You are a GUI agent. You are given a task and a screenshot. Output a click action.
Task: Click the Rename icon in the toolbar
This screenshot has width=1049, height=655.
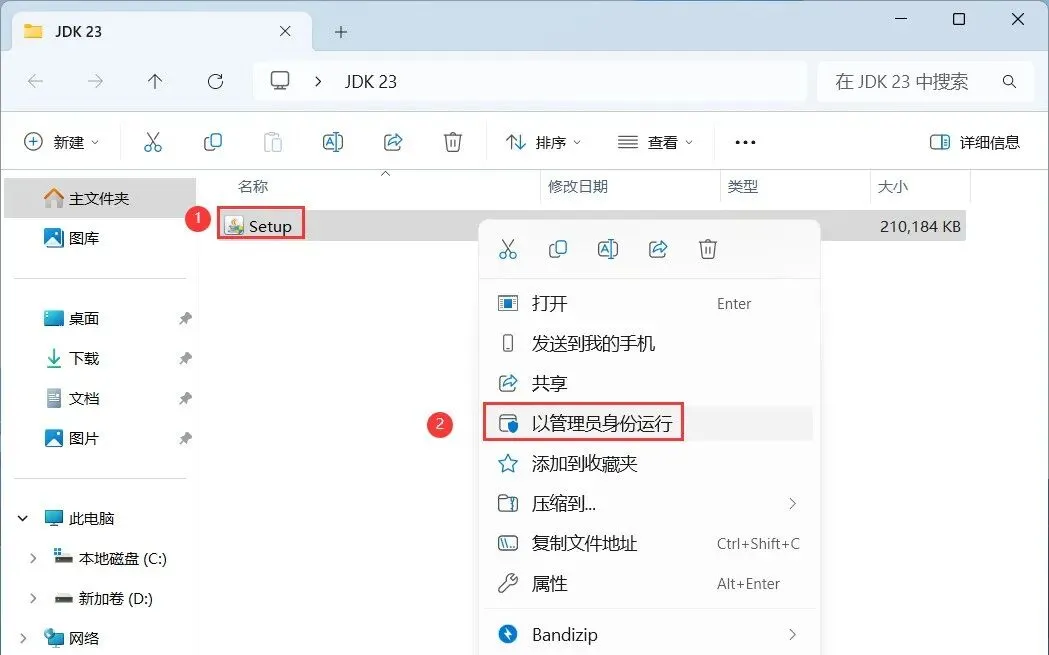(332, 142)
